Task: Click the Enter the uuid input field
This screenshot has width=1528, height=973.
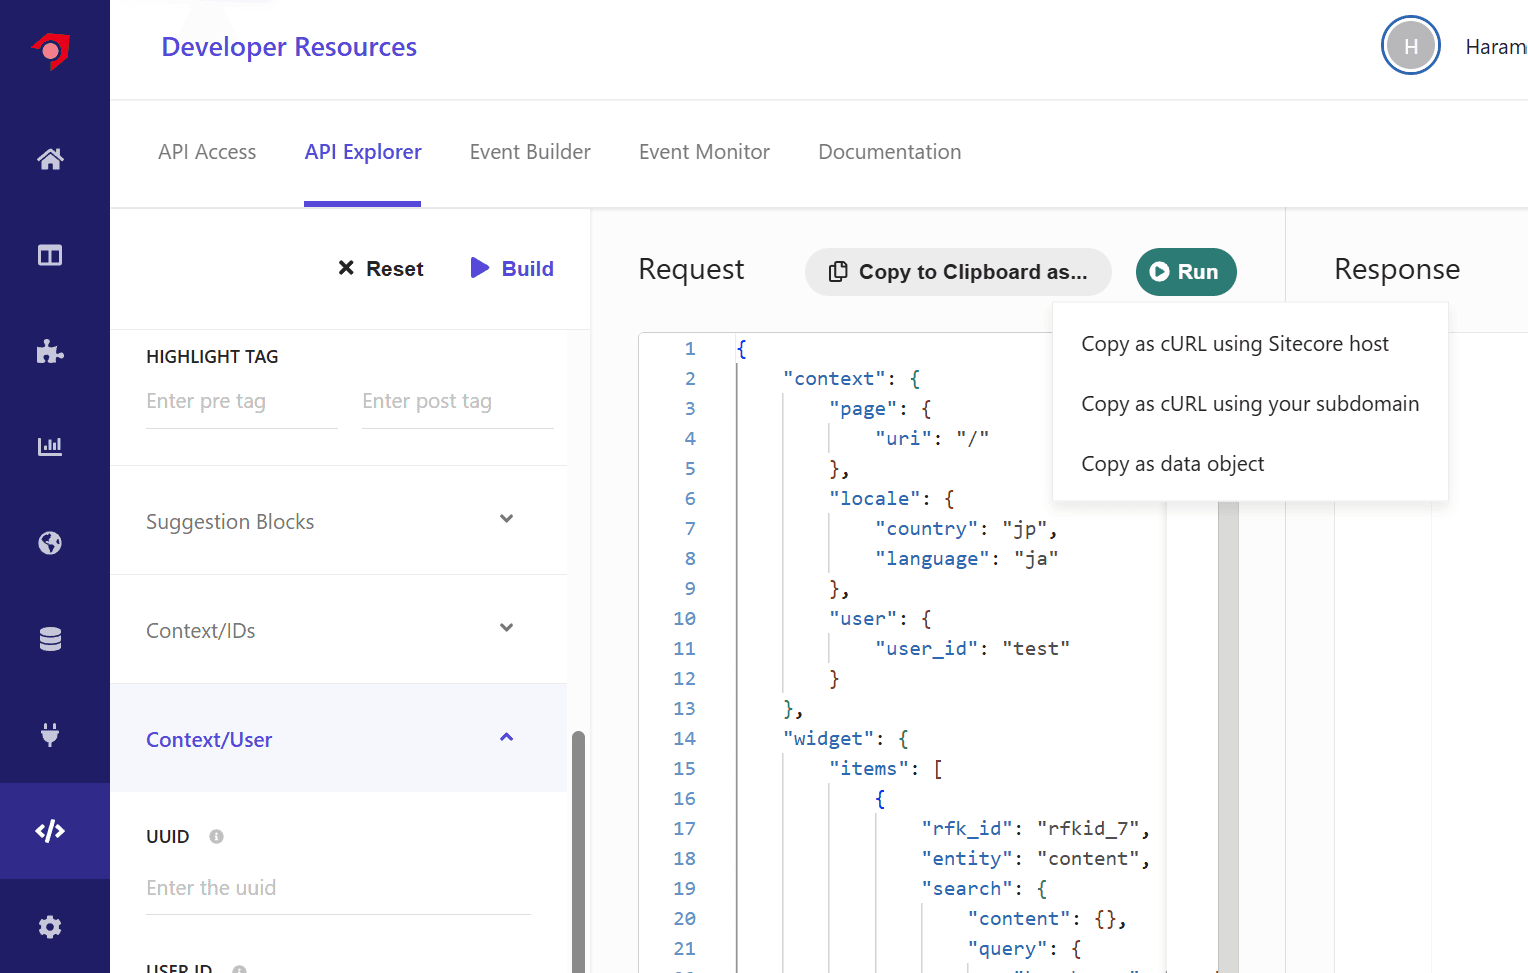Action: 338,888
